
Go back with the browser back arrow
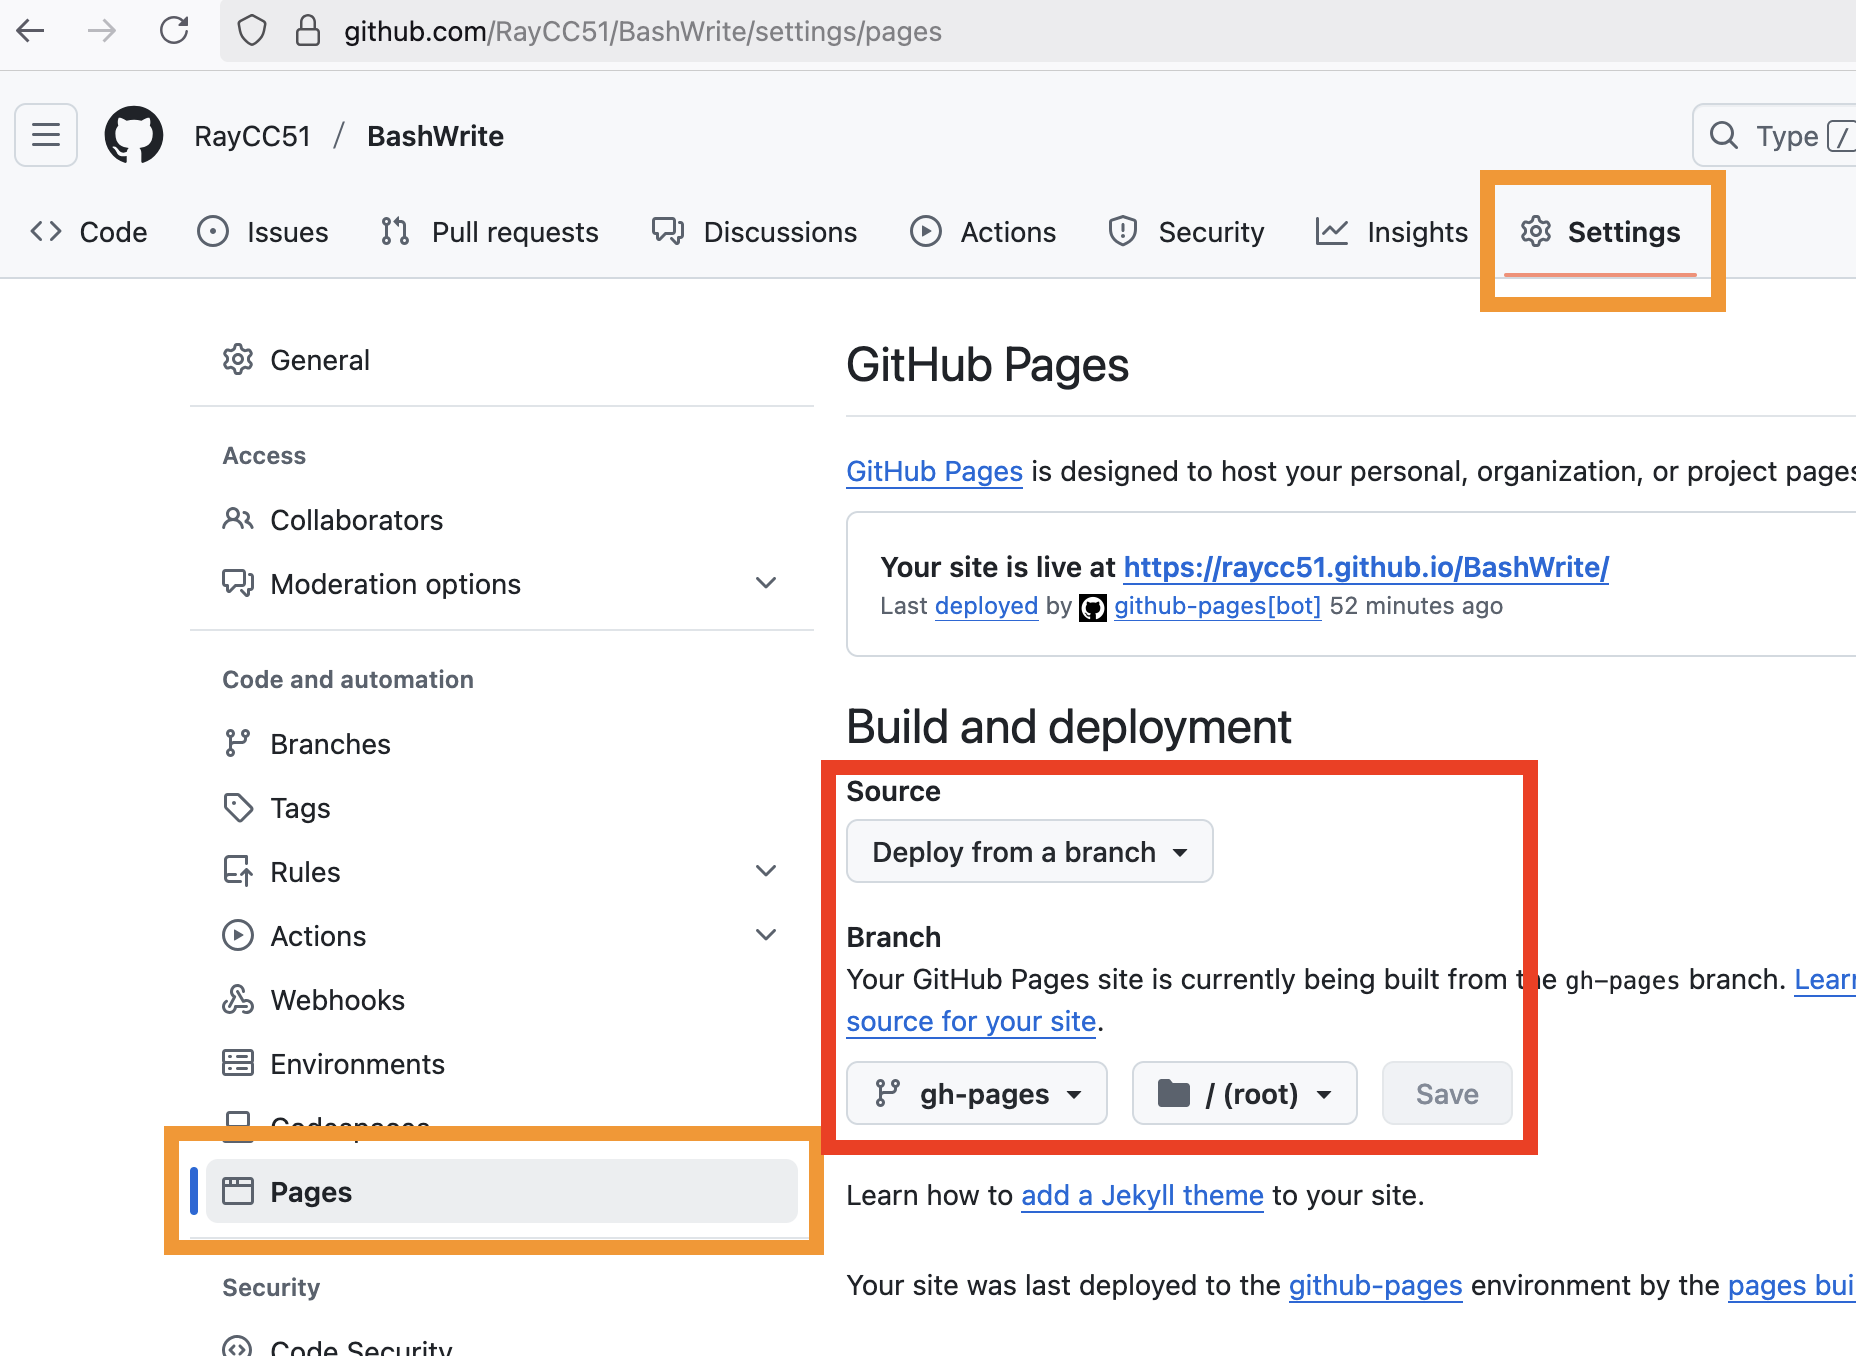click(31, 31)
